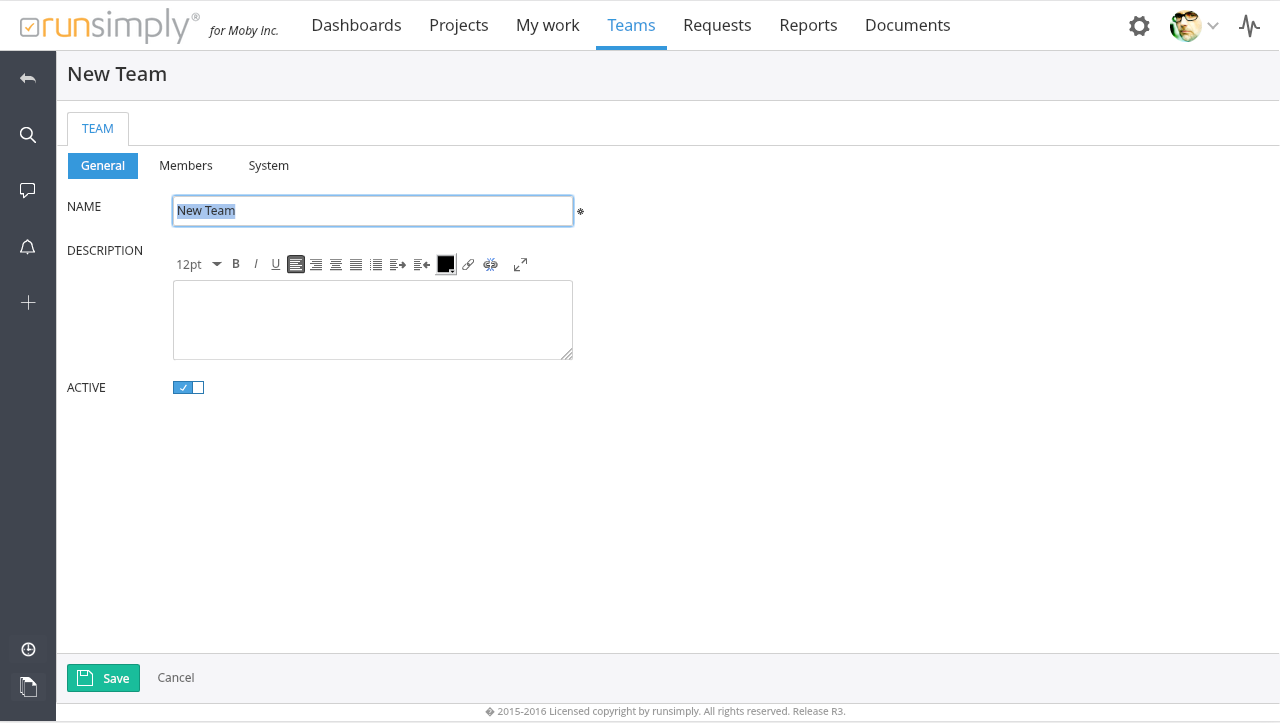Open the black text color swatch

[446, 265]
